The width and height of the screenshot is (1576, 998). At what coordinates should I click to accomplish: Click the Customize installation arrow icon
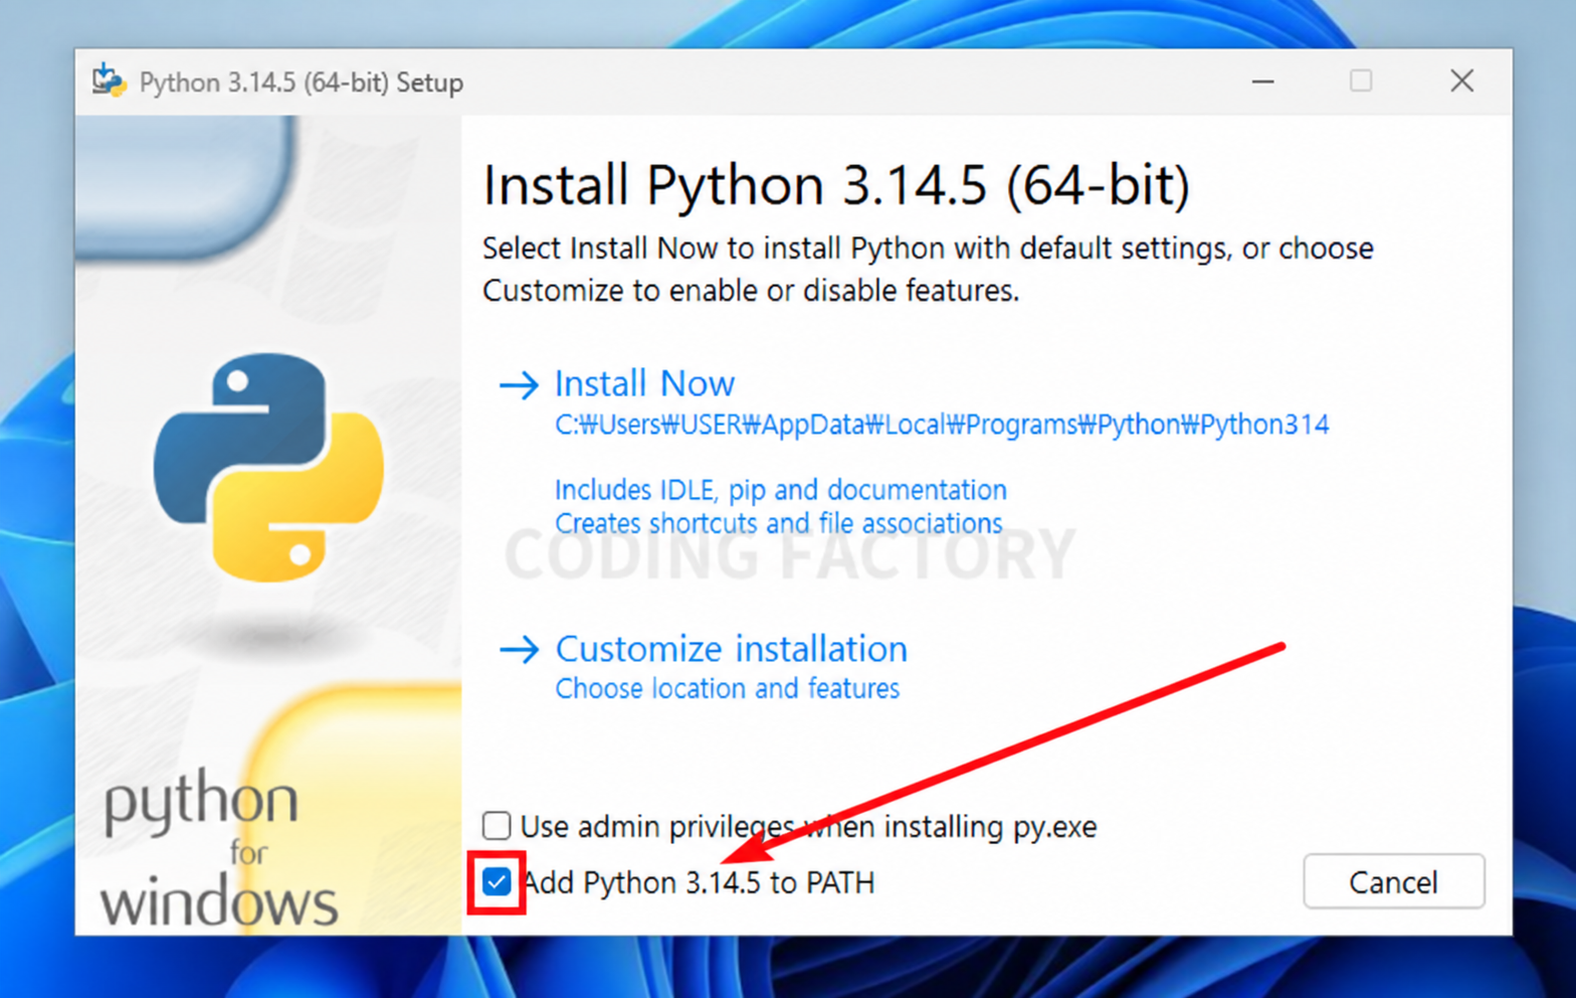click(x=519, y=650)
